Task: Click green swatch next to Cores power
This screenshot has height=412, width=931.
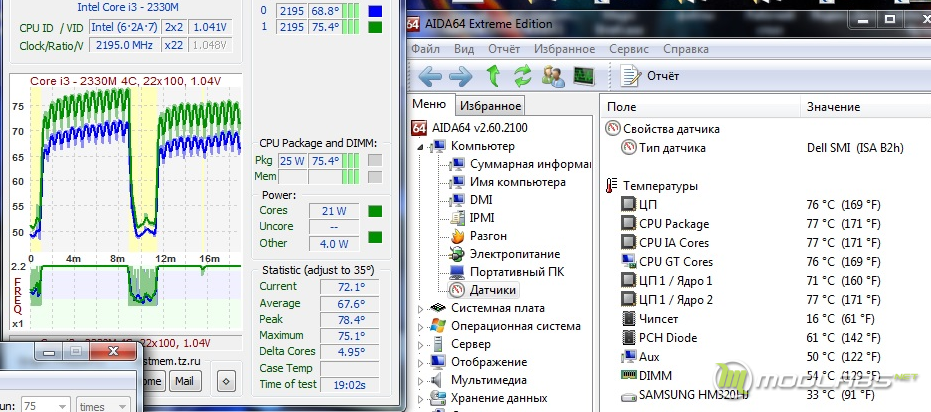Action: tap(375, 211)
